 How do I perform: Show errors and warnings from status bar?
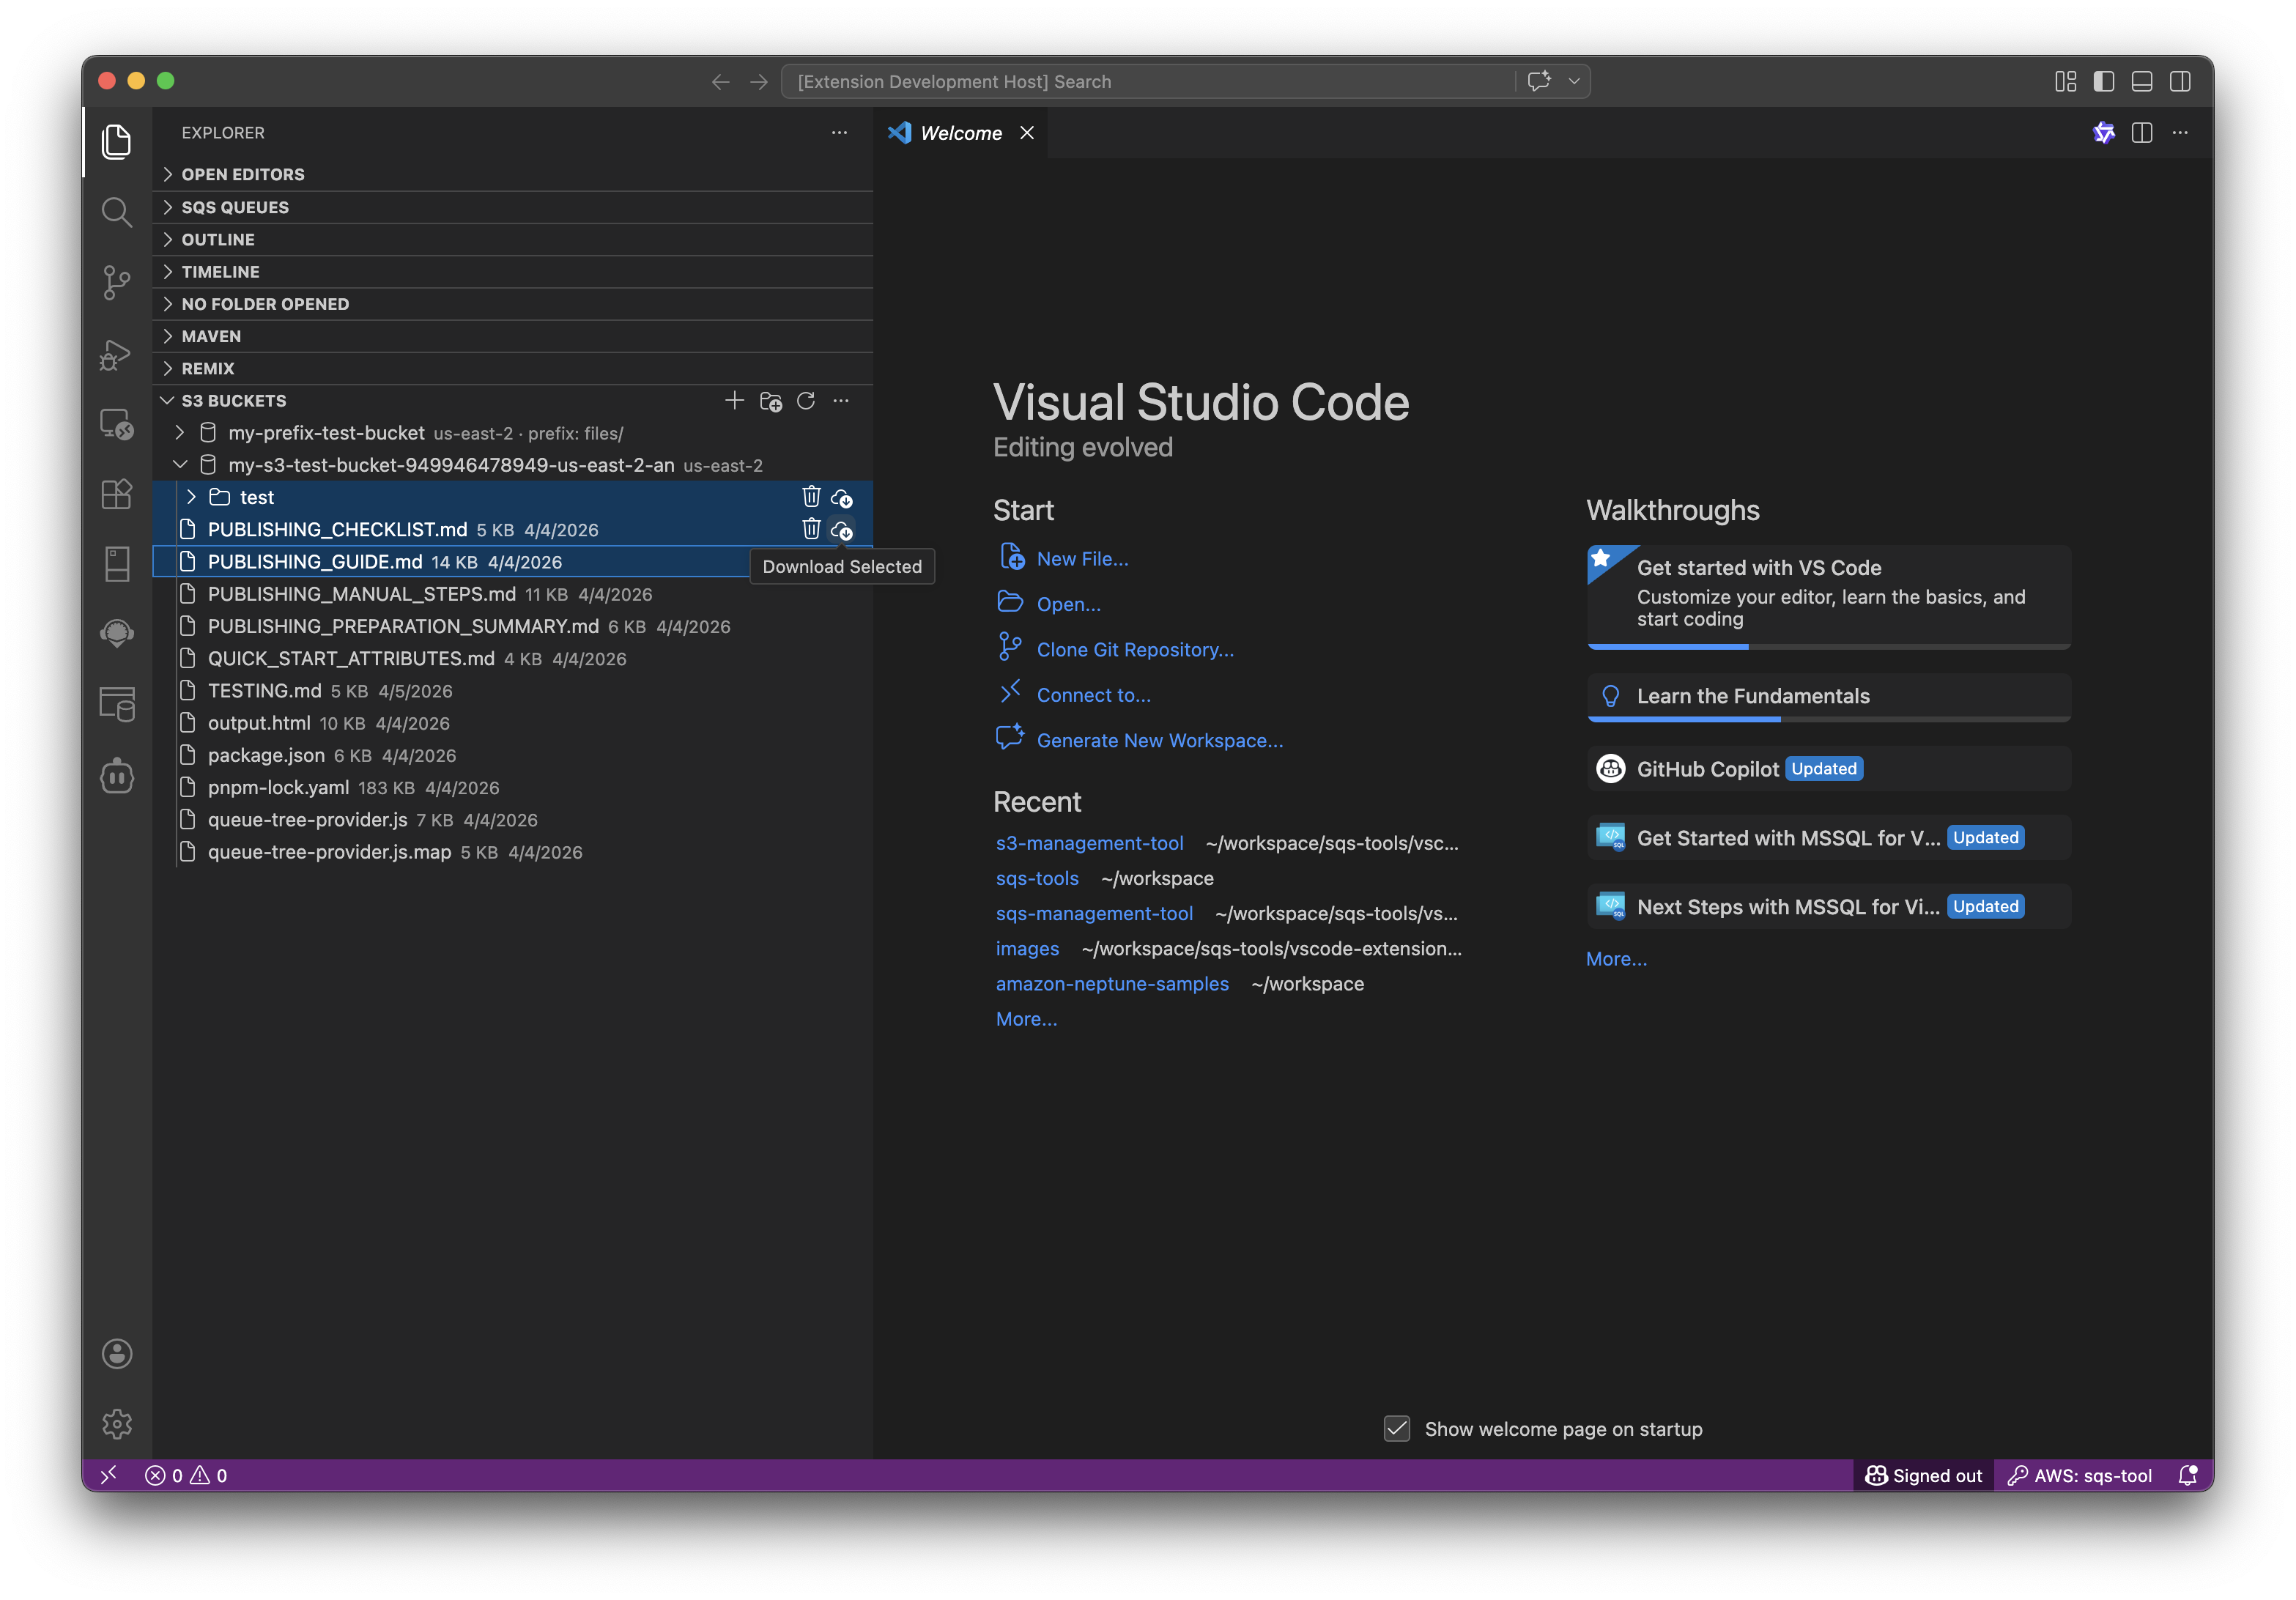click(186, 1475)
